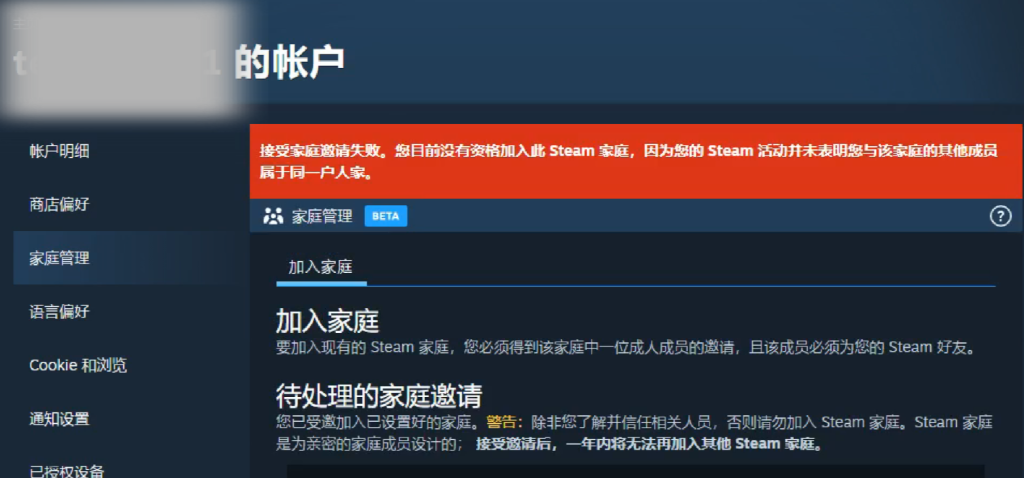Go to 商店偏好 settings
This screenshot has width=1024, height=478.
coord(59,205)
